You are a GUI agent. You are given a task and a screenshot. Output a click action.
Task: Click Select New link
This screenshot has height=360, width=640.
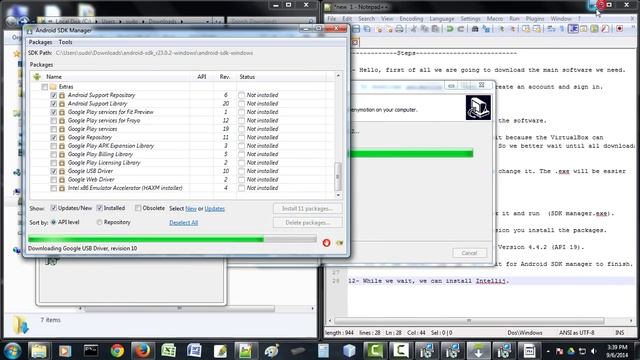coord(191,209)
